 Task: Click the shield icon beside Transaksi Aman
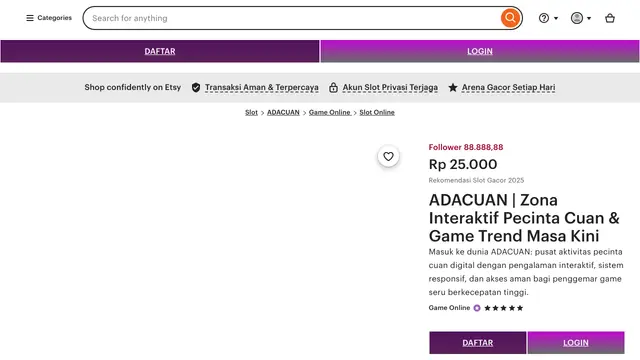(x=196, y=87)
